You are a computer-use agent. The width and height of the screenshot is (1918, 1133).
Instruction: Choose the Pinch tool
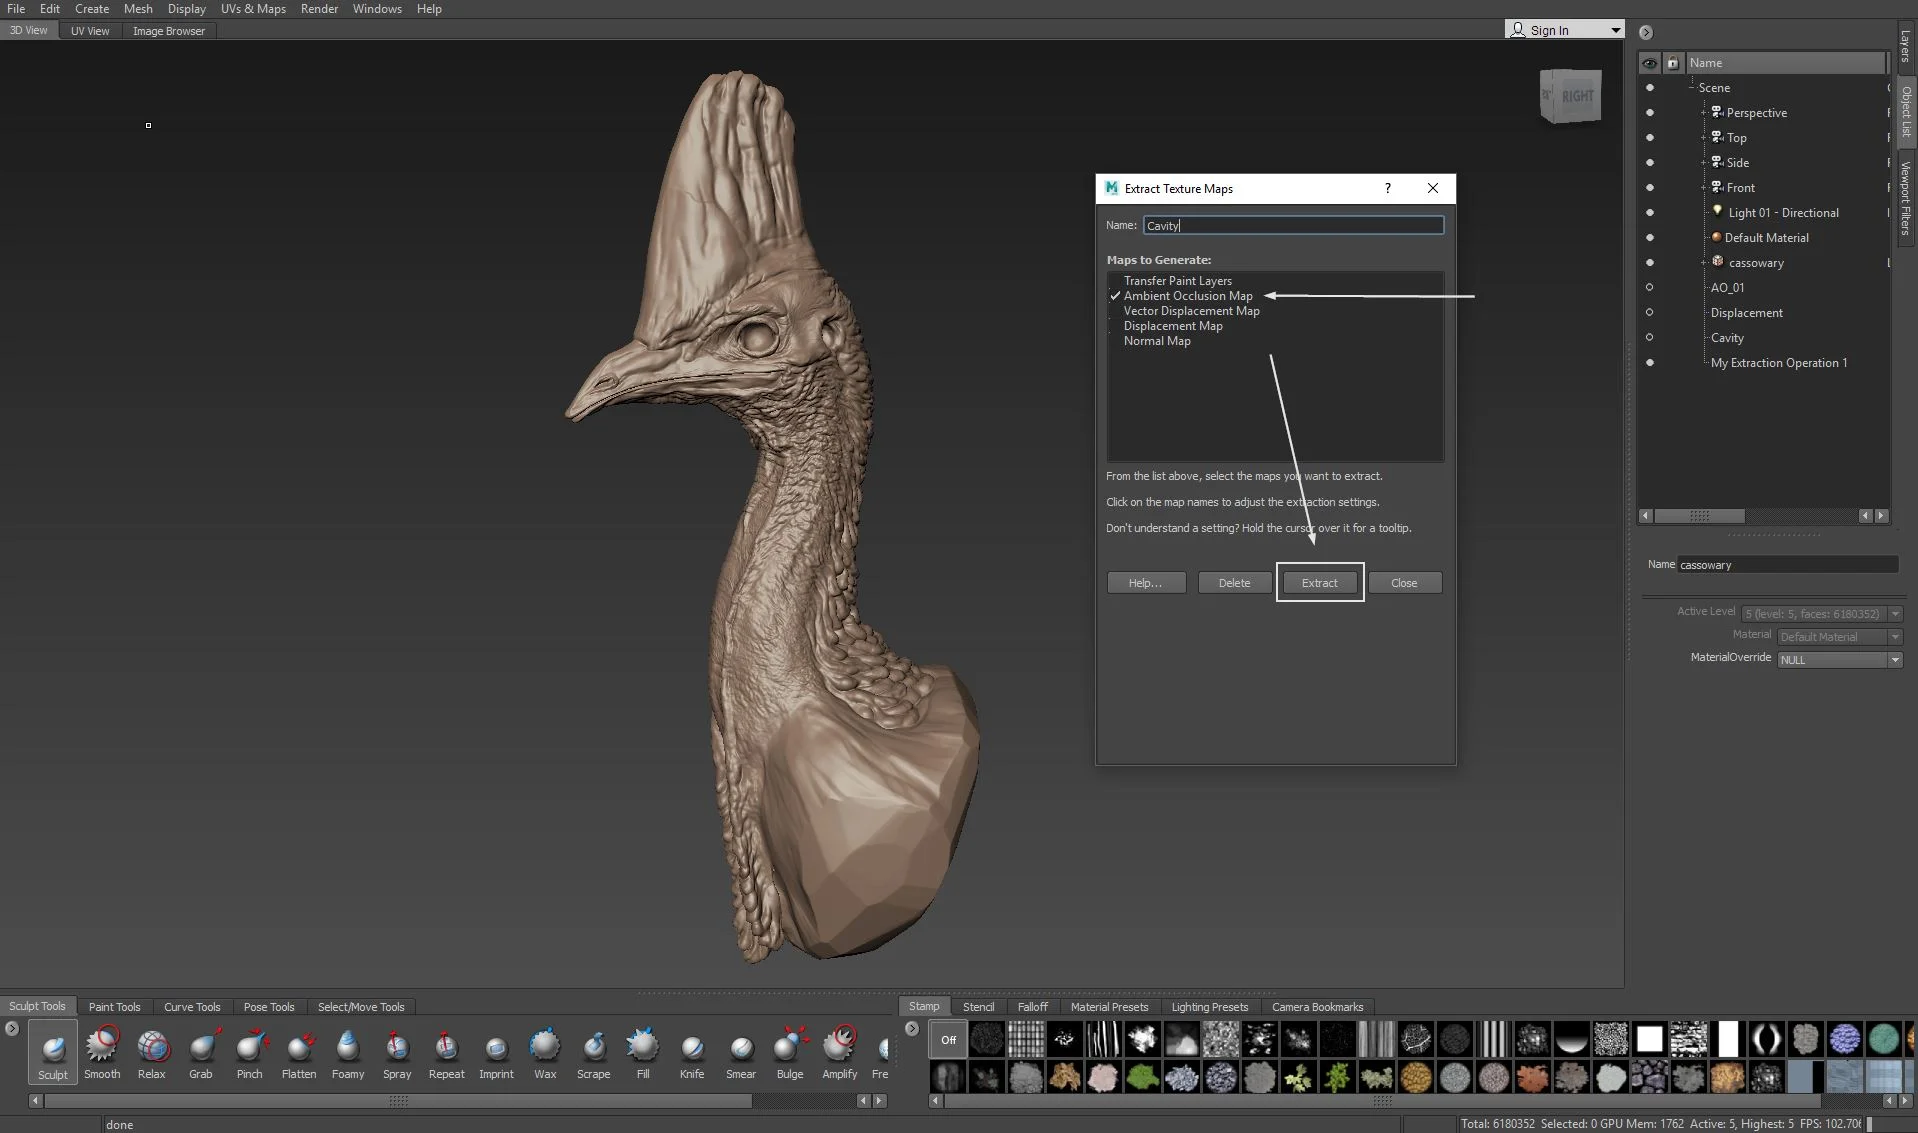tap(250, 1050)
